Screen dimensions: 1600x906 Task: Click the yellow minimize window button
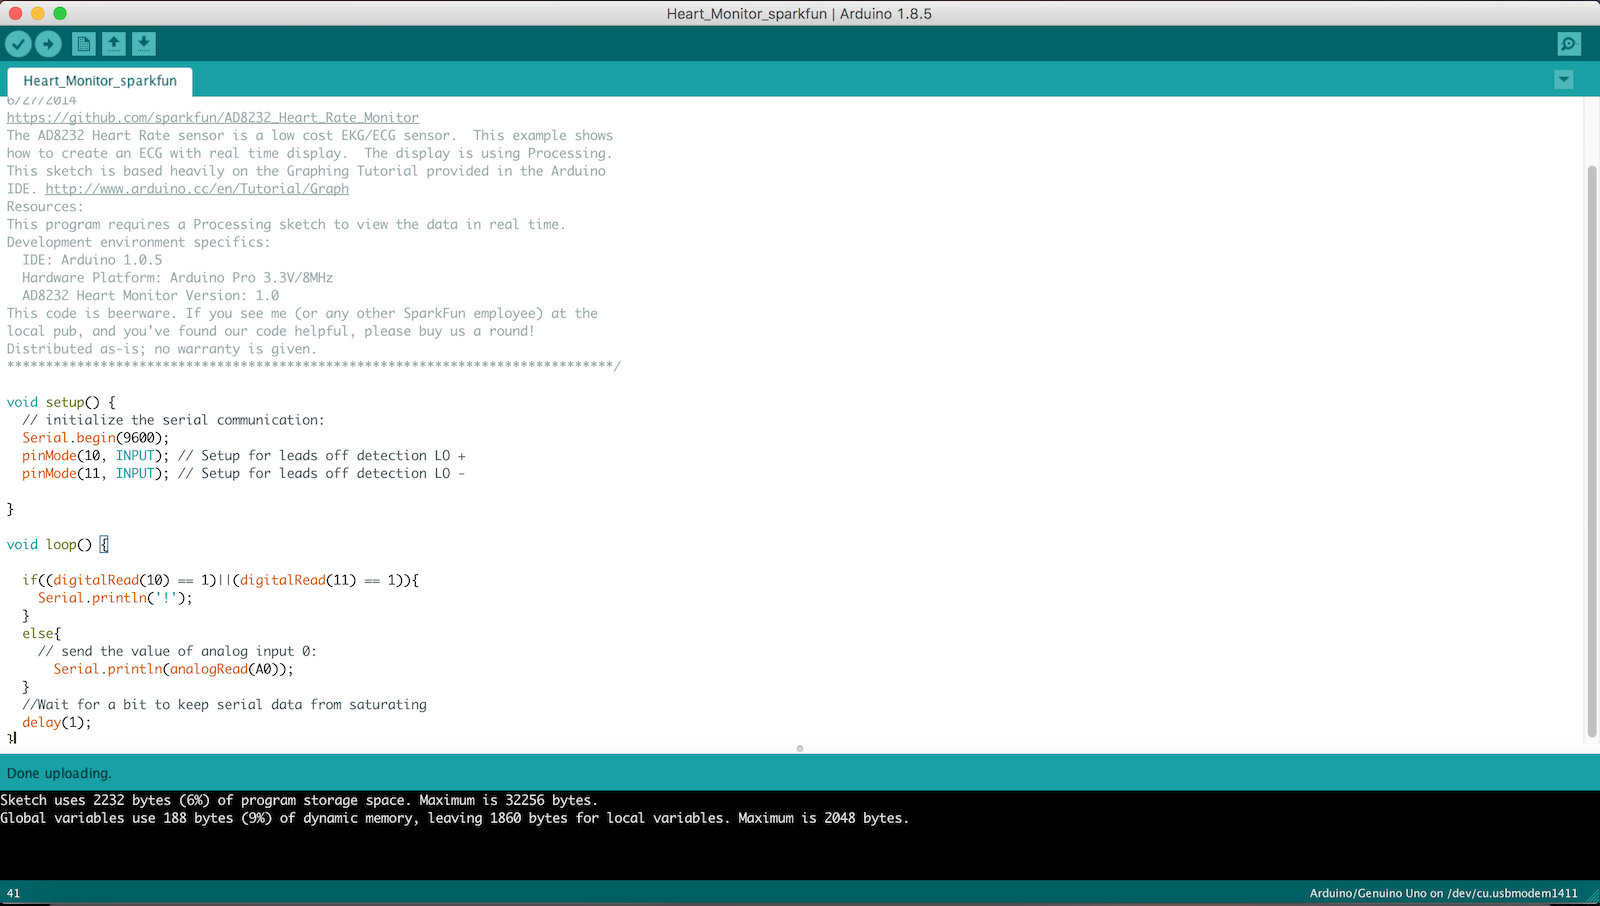38,13
